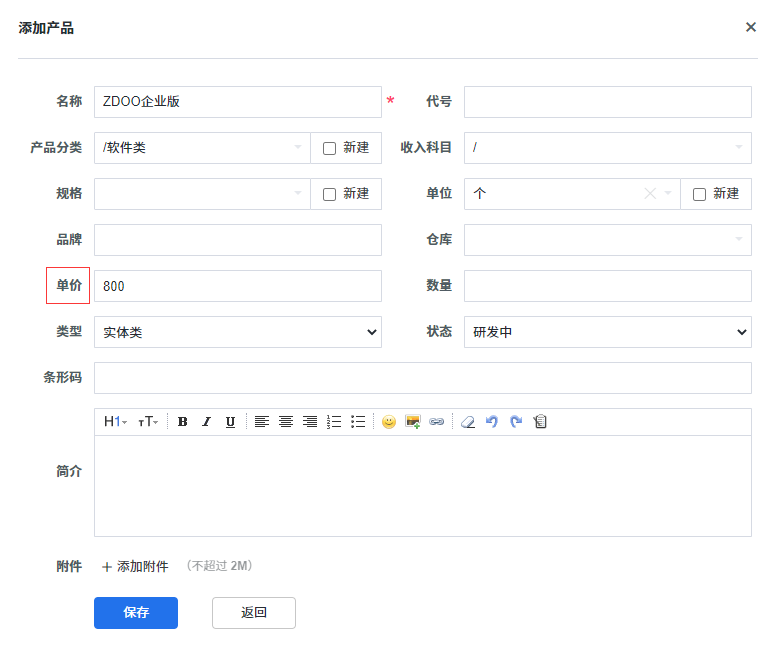Click the 添加产品 dialog title
This screenshot has width=781, height=650.
coord(46,28)
